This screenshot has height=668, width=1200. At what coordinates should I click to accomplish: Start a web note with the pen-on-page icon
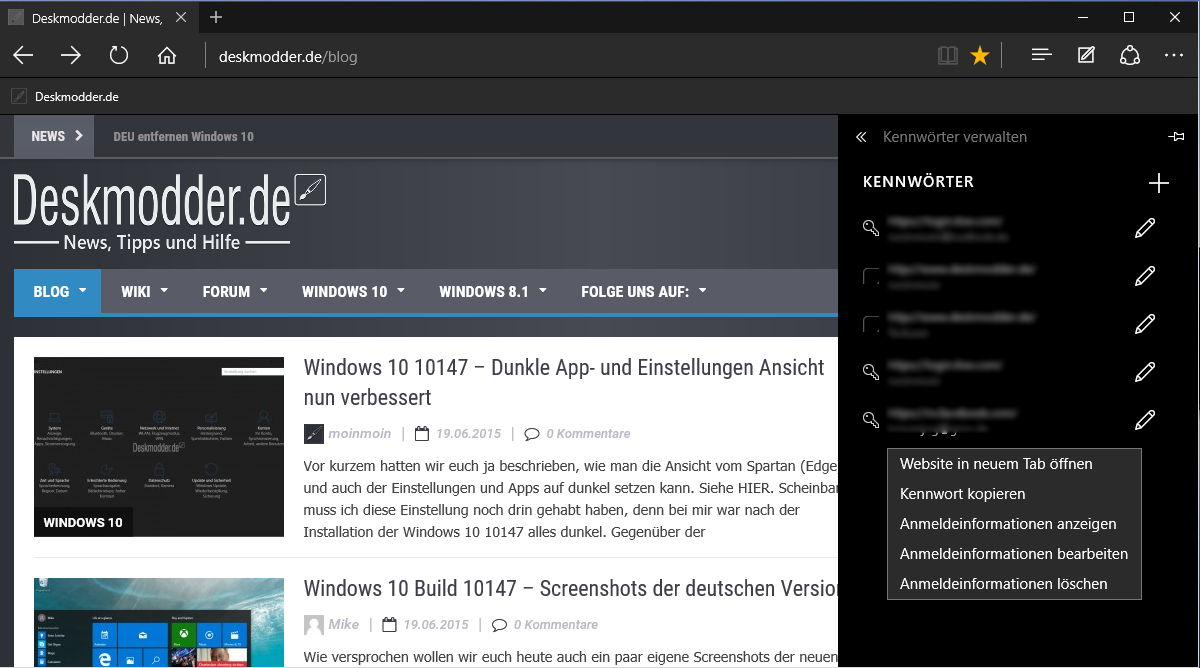click(x=1086, y=56)
